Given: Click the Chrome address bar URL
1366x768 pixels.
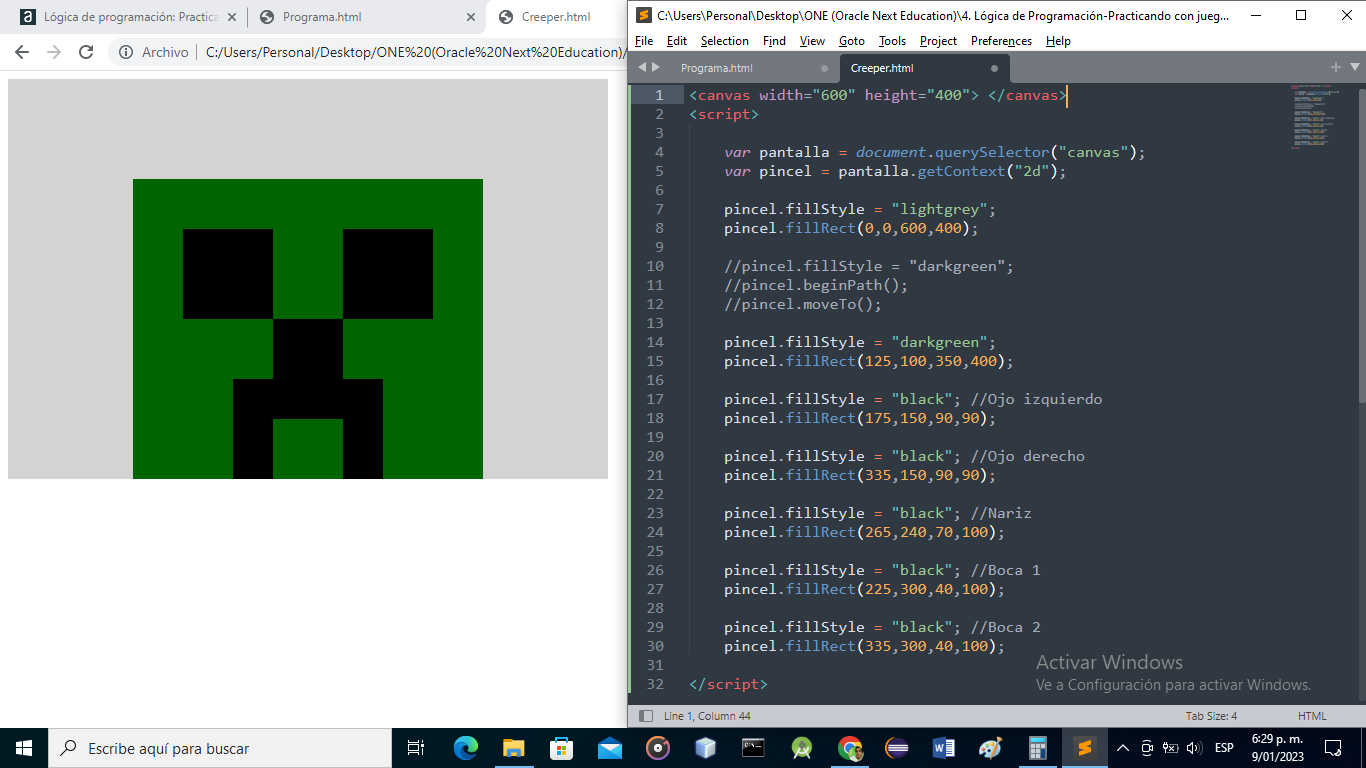Looking at the screenshot, I should pos(415,52).
